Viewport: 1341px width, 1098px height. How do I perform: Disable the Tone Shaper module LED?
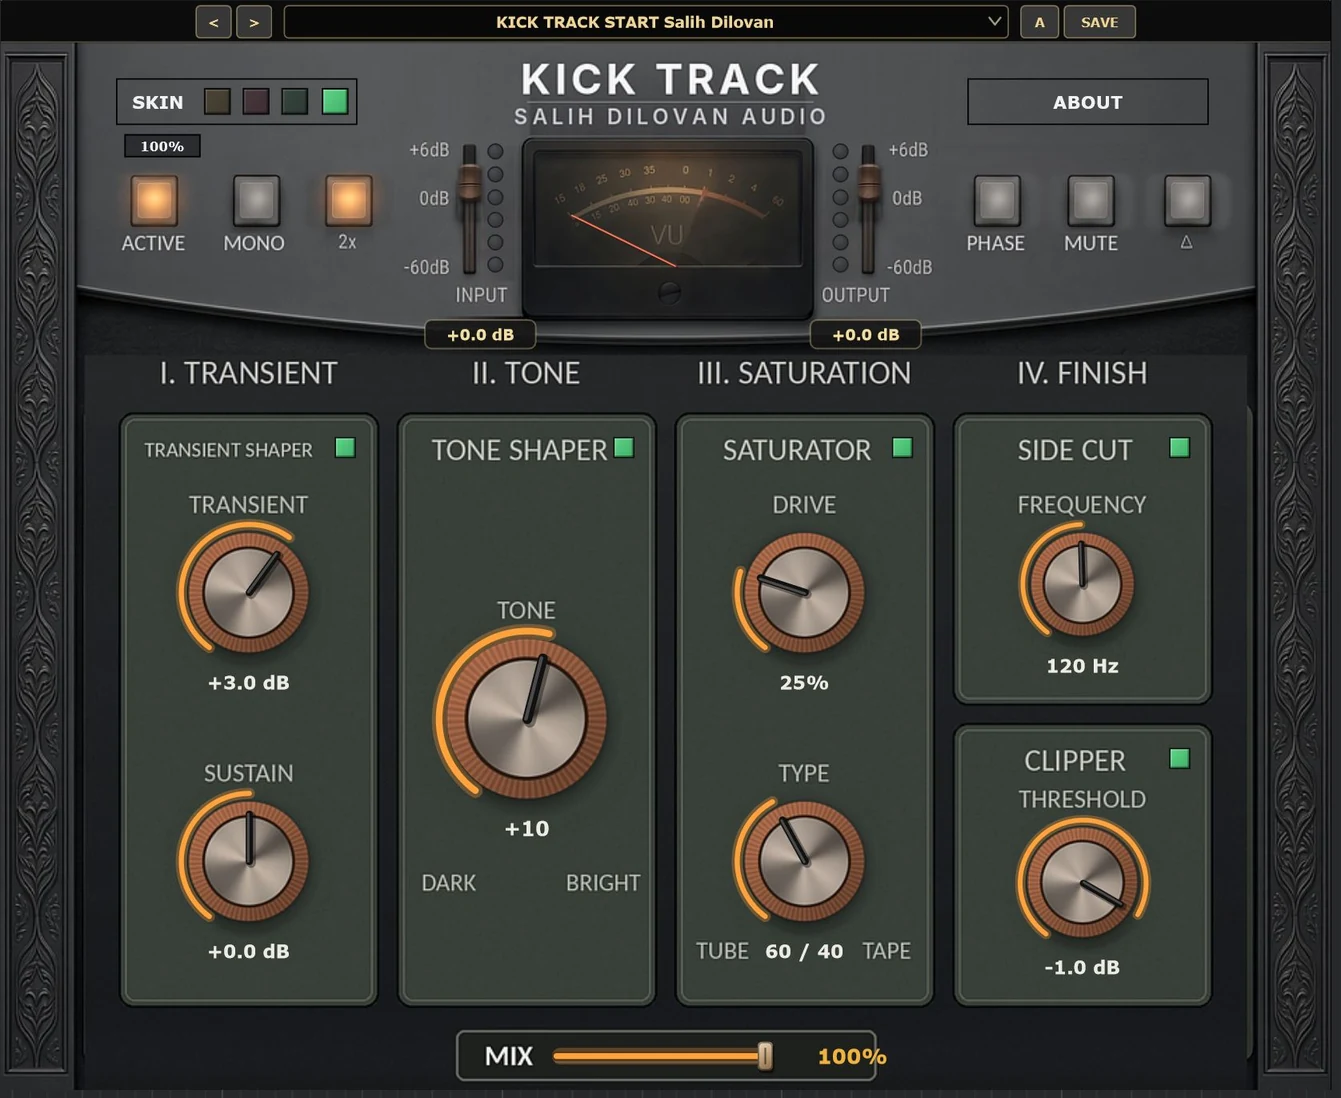pos(624,448)
